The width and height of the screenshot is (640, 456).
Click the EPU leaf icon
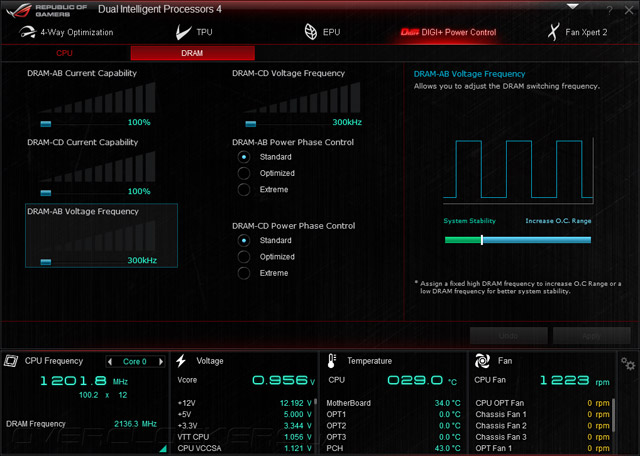click(x=311, y=32)
